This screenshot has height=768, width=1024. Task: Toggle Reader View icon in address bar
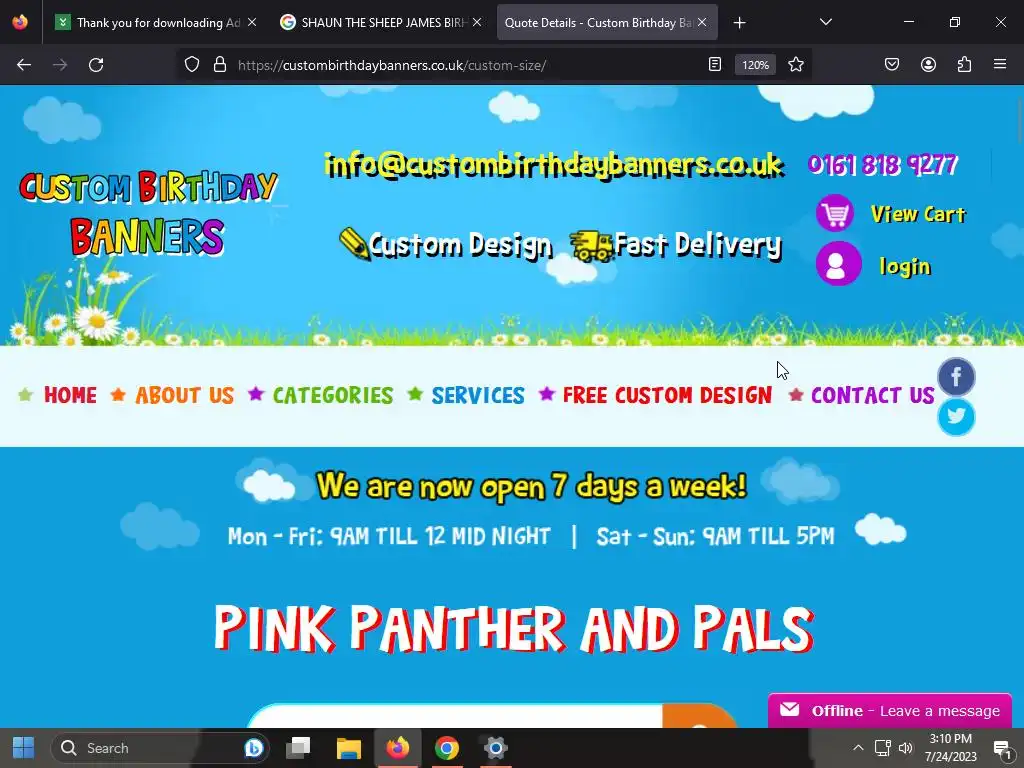coord(715,65)
